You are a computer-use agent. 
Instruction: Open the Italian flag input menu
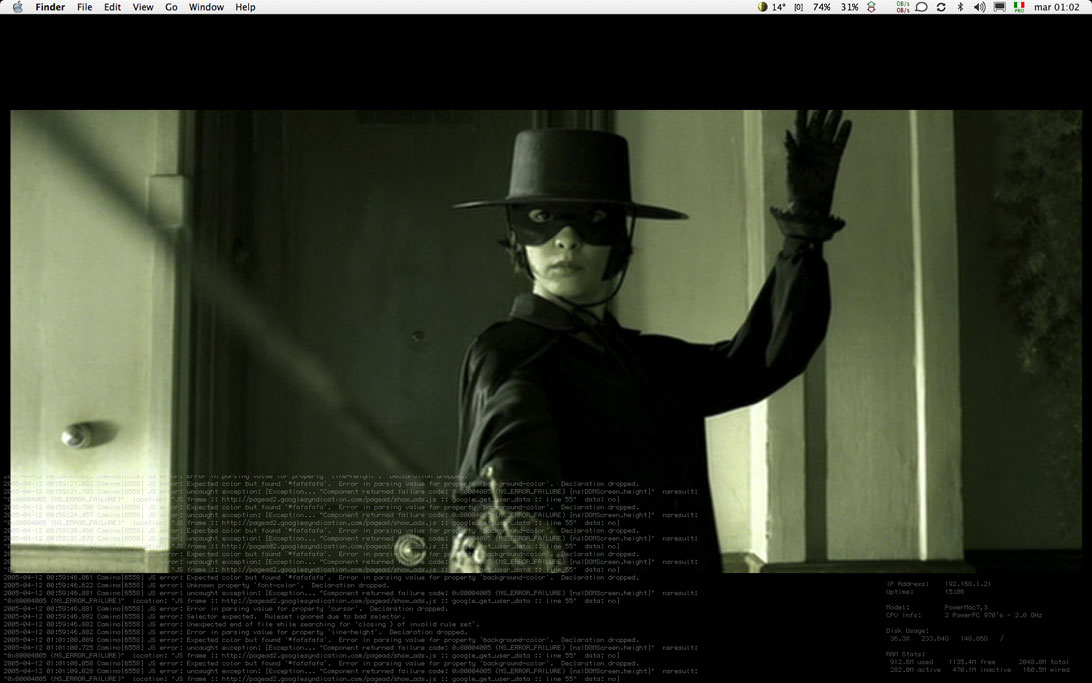click(x=1019, y=7)
